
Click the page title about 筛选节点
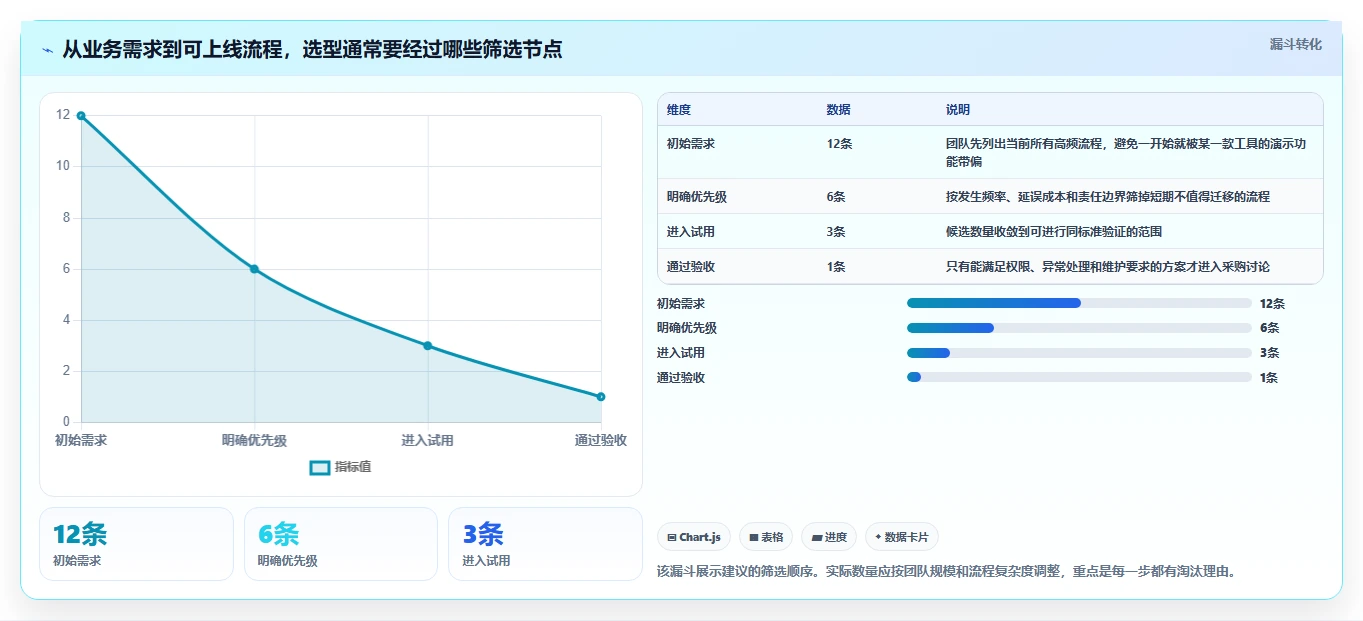pyautogui.click(x=312, y=49)
